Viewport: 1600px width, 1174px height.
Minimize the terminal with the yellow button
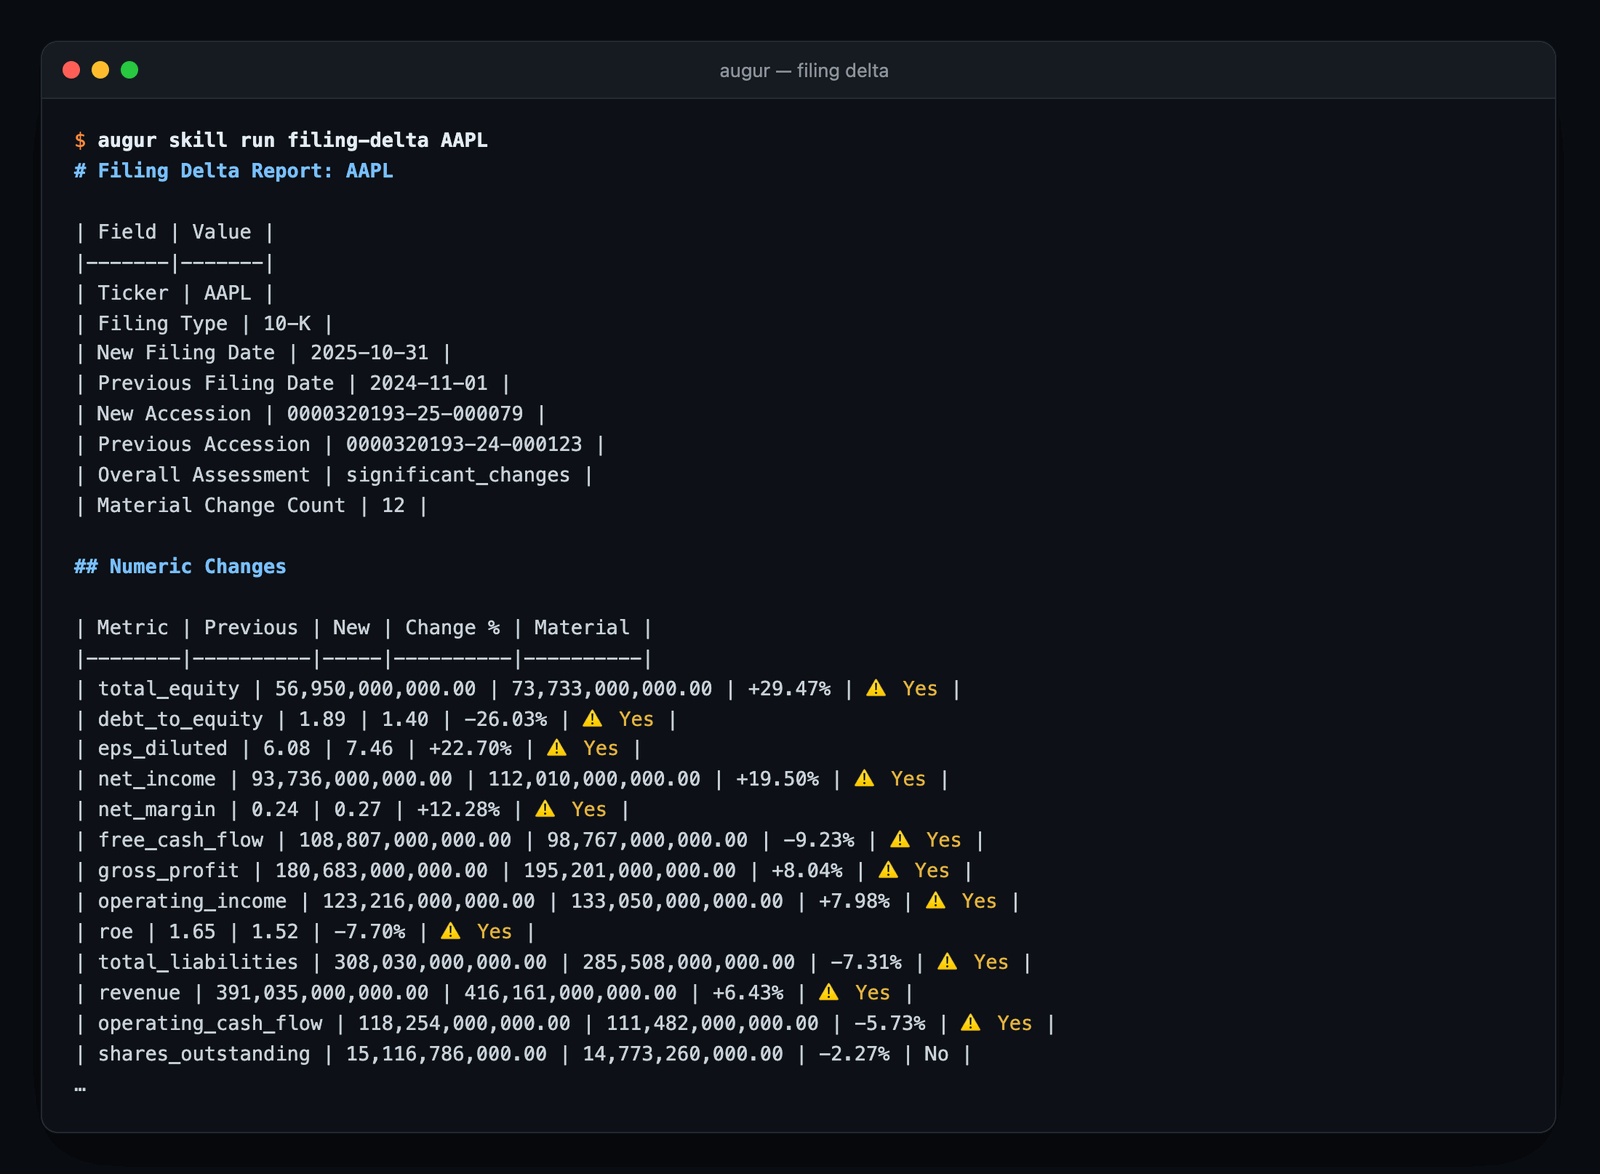pyautogui.click(x=100, y=70)
